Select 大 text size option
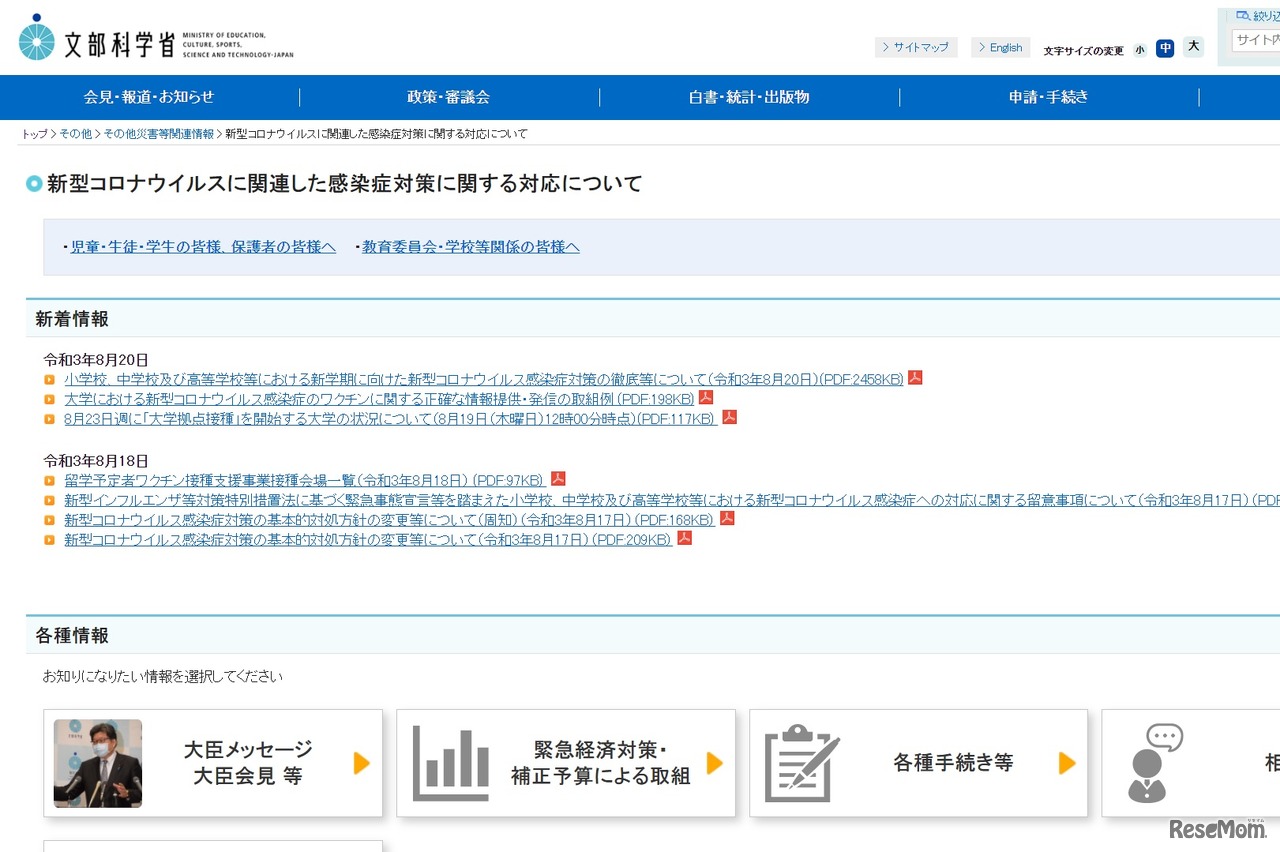Image resolution: width=1280 pixels, height=852 pixels. pos(1192,46)
